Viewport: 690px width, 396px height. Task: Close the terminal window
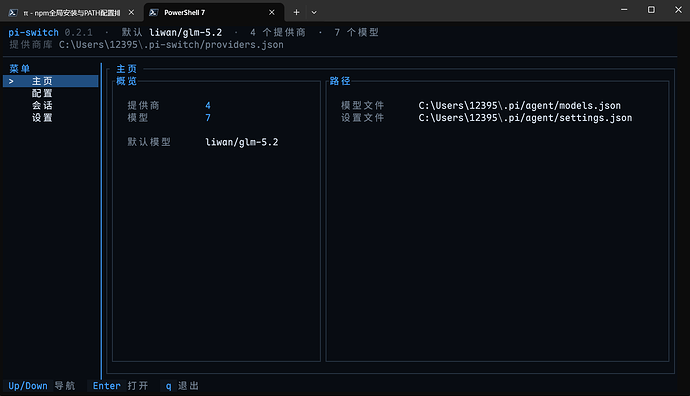[679, 10]
